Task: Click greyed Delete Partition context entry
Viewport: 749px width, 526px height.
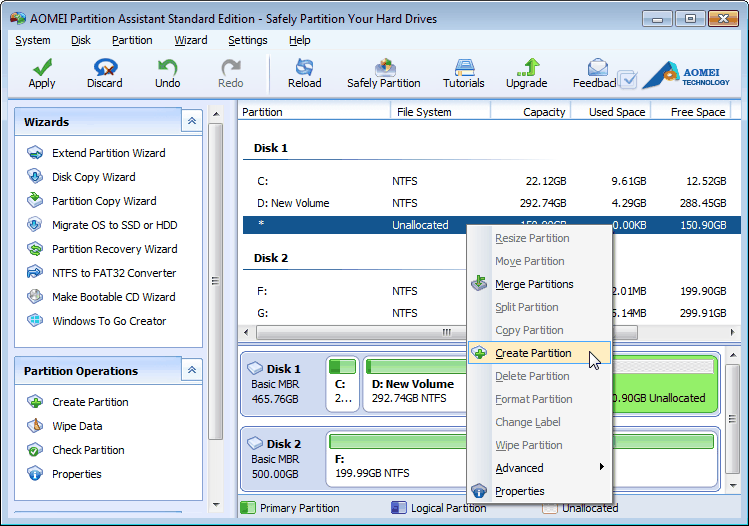Action: 539,376
